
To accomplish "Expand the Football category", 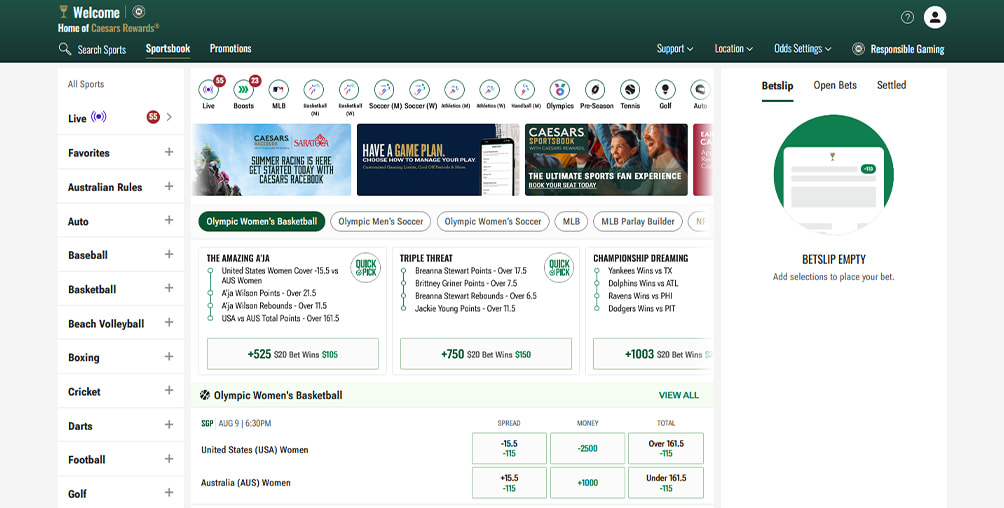I will click(x=169, y=459).
